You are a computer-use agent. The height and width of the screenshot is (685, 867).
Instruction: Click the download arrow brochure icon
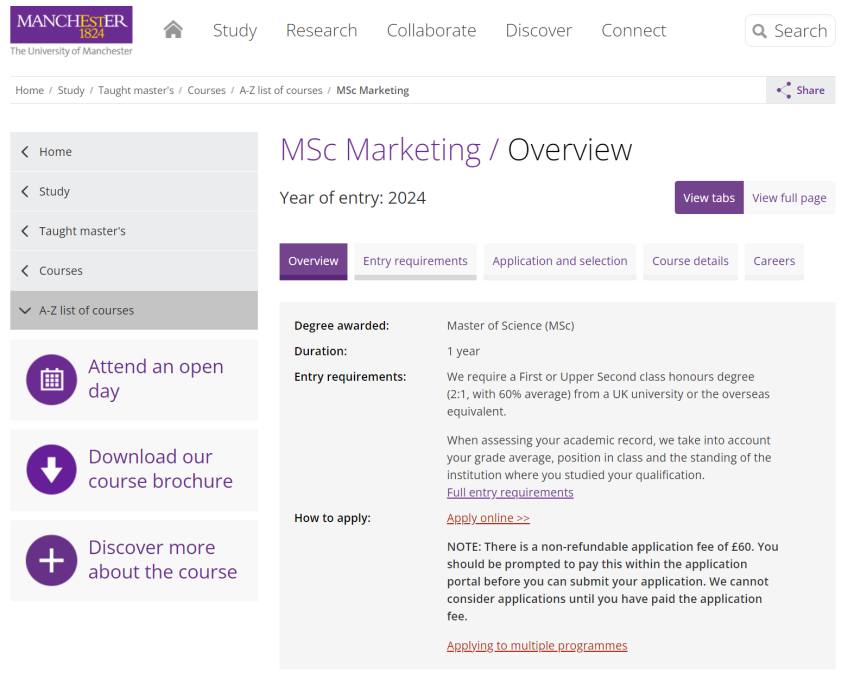[51, 469]
